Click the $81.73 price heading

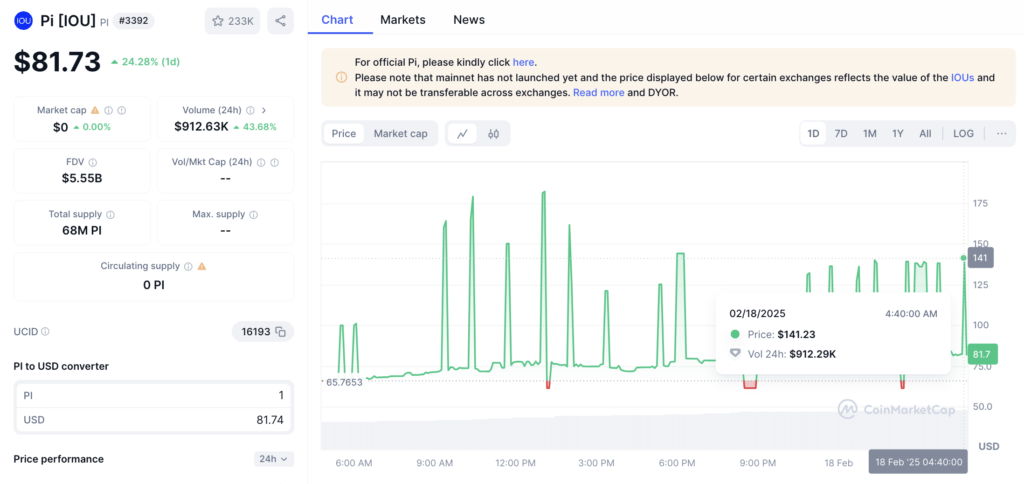pyautogui.click(x=57, y=62)
